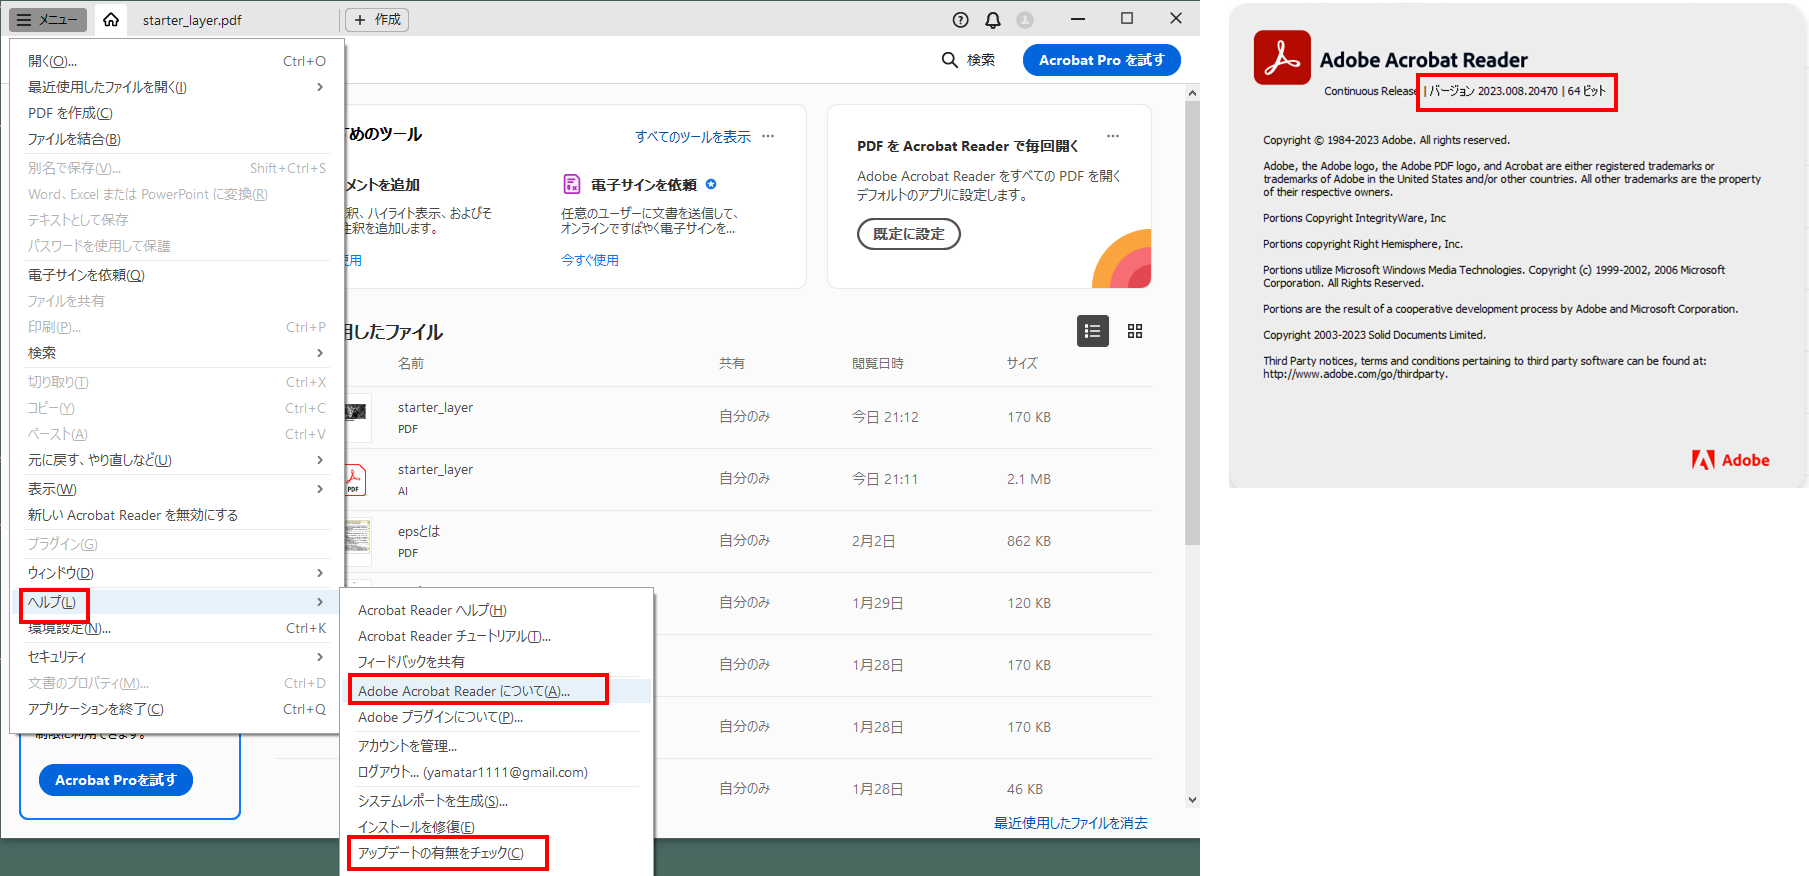
Task: Click the 既定に設定 button
Action: [x=909, y=234]
